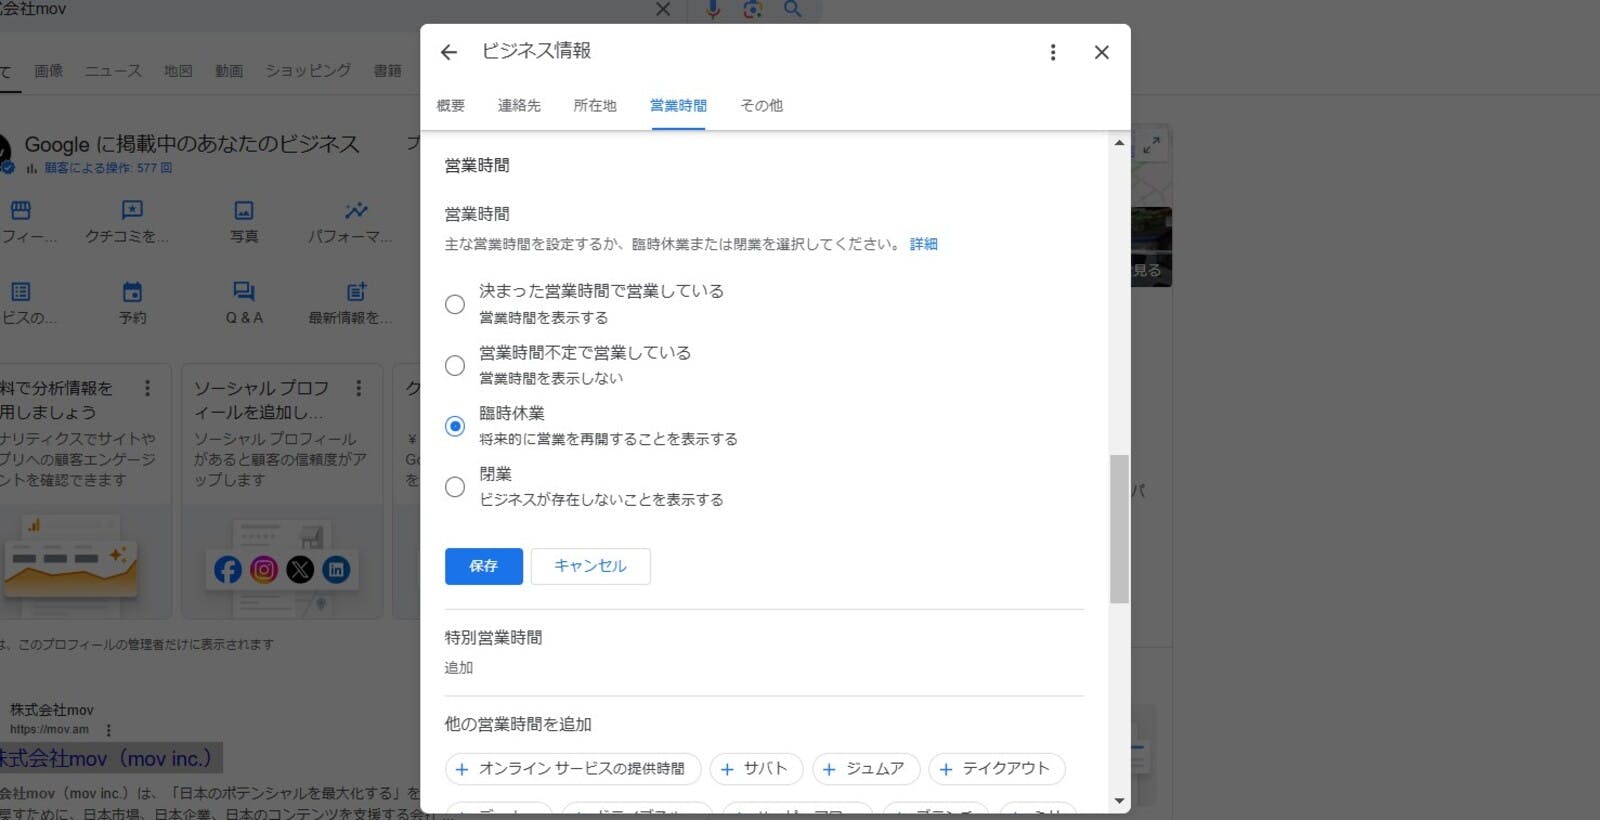
Task: Click the ソーシャル プロフィールを追加 card title
Action: tap(261, 400)
